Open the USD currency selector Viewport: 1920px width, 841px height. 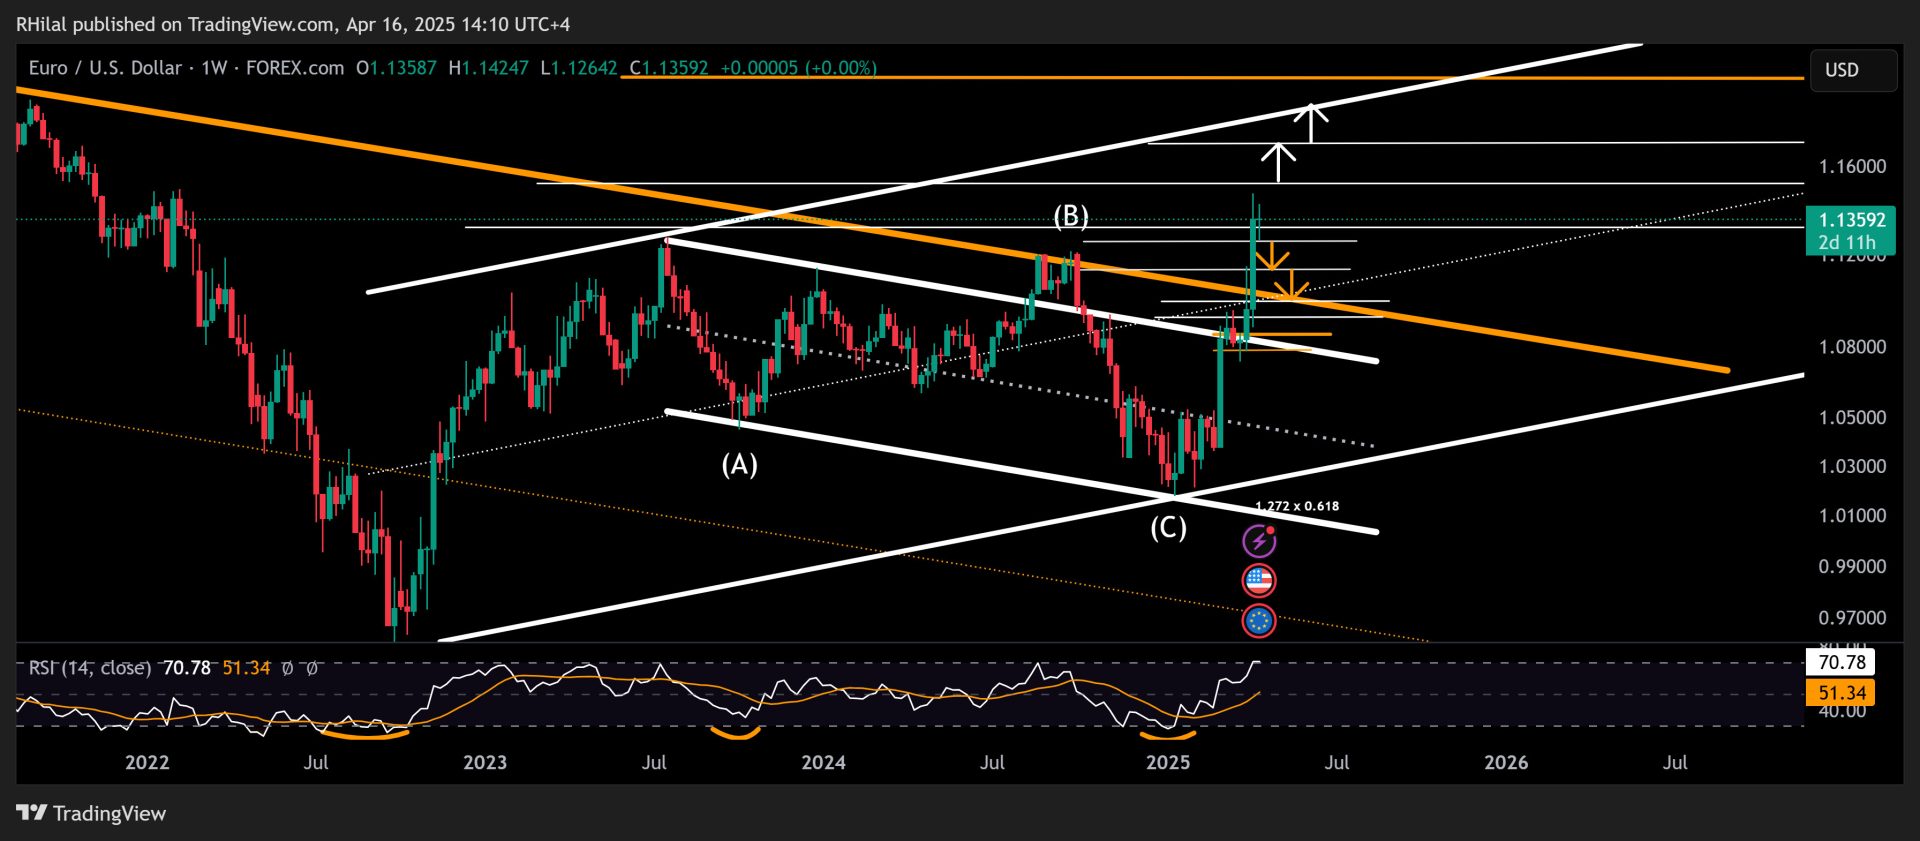(1853, 70)
